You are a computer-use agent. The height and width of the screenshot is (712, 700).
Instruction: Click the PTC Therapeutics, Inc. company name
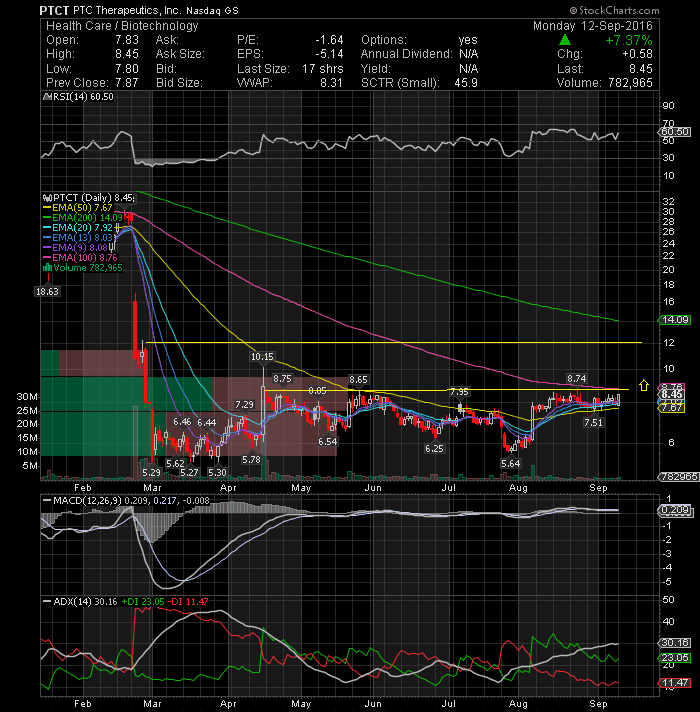point(127,10)
